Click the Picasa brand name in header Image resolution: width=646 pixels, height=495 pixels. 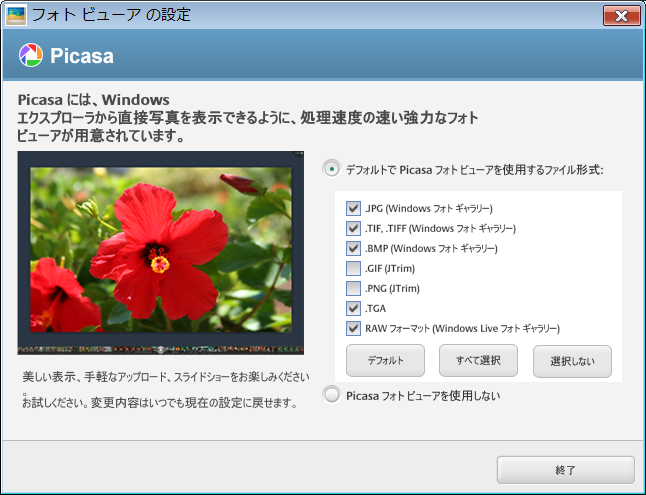pos(82,56)
